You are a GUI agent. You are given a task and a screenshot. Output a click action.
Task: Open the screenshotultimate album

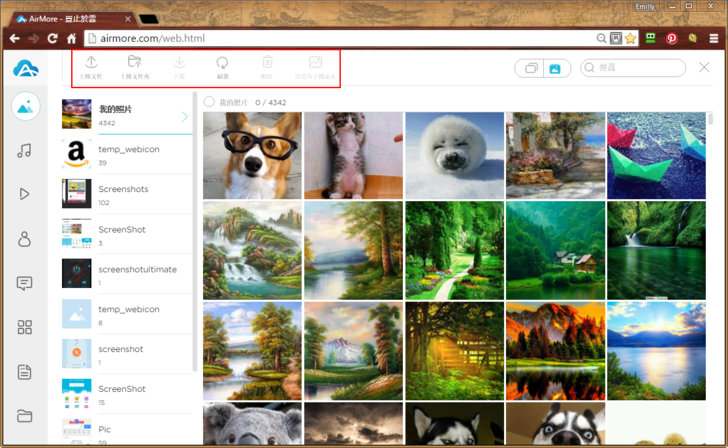click(x=127, y=274)
